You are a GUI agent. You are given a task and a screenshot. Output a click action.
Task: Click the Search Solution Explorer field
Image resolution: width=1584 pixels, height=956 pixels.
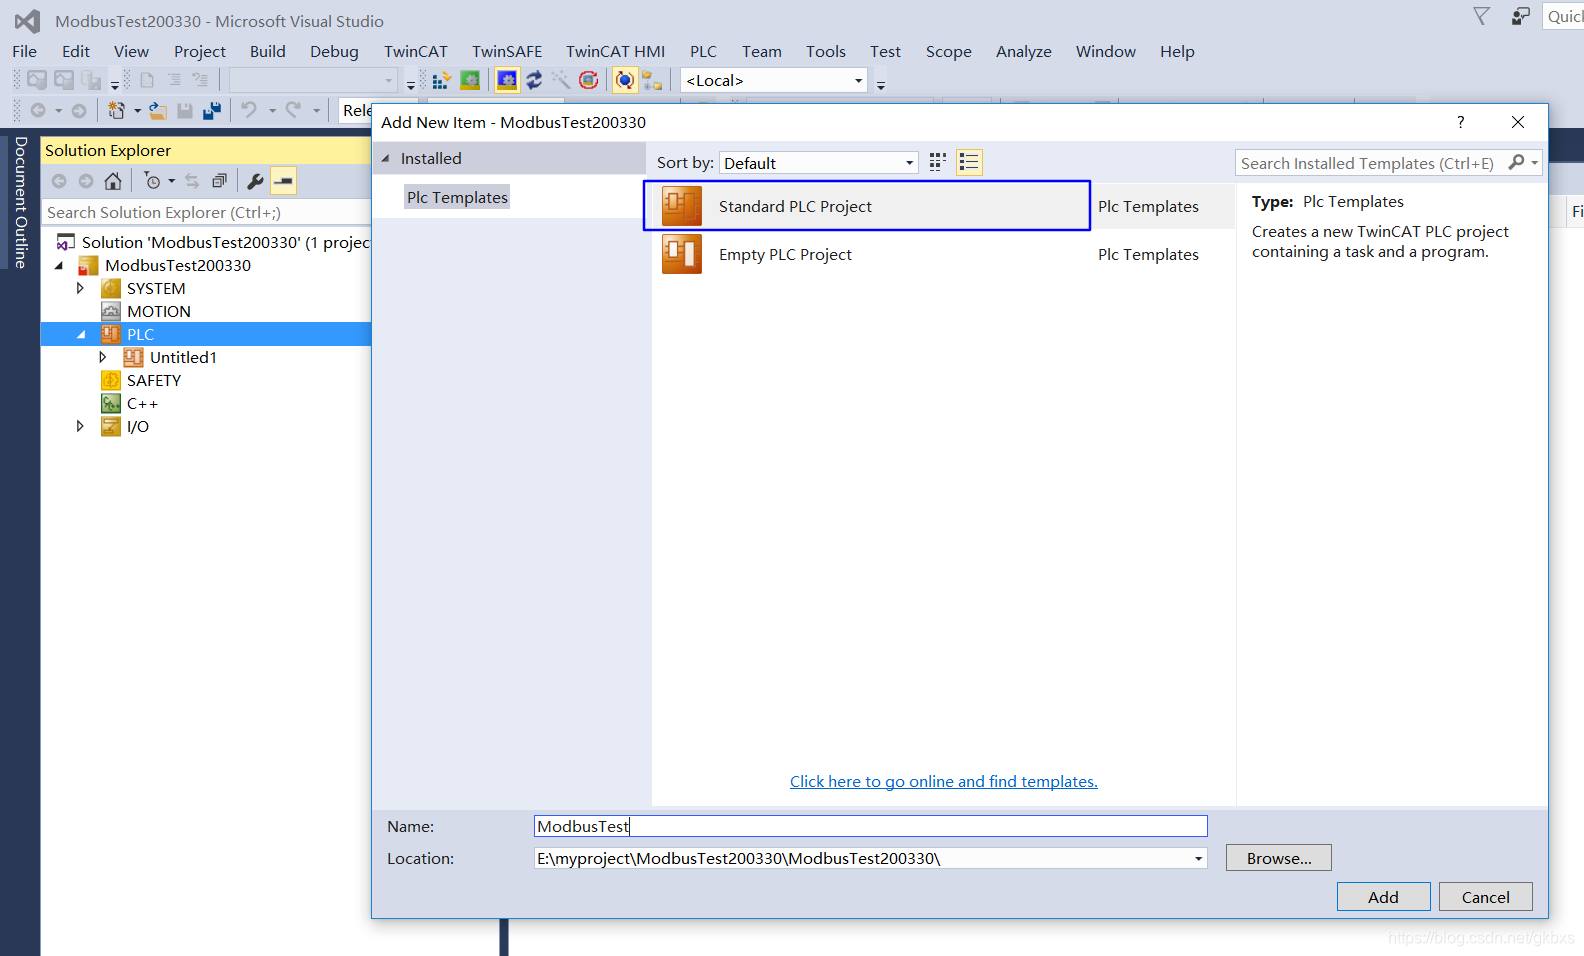click(206, 212)
